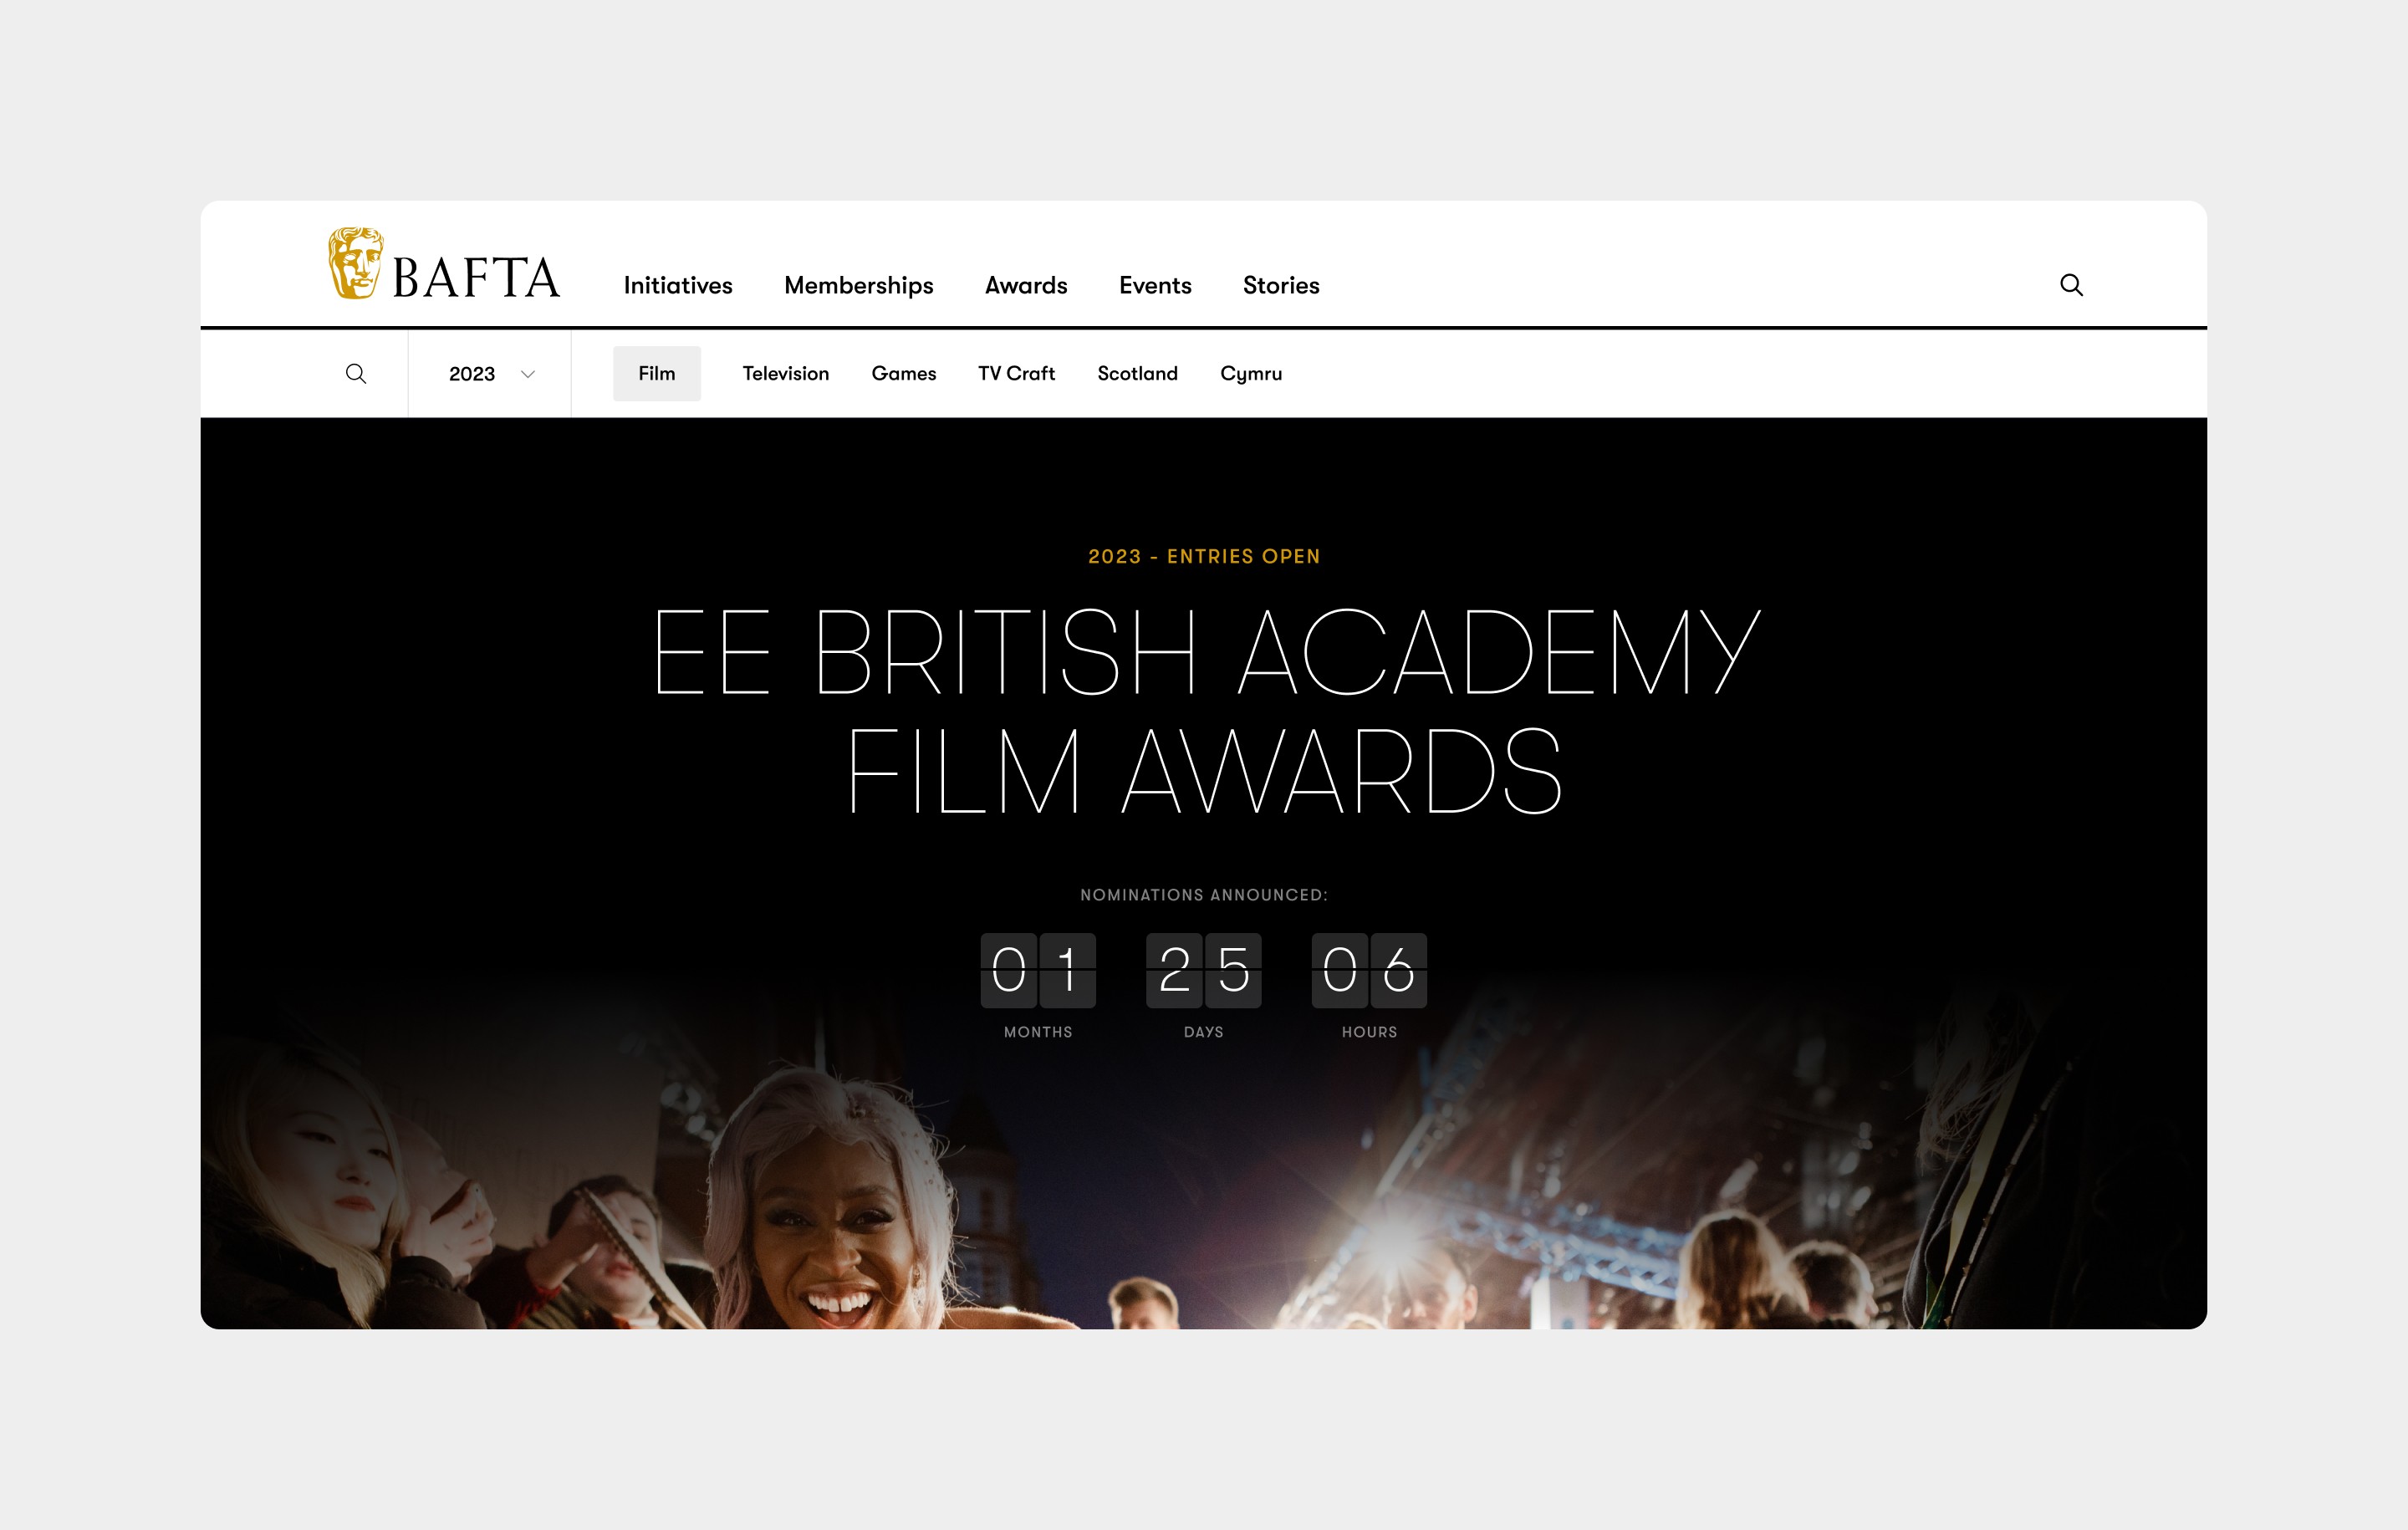The height and width of the screenshot is (1530, 2408).
Task: Expand the 2023 year dropdown chevron
Action: pyautogui.click(x=528, y=374)
